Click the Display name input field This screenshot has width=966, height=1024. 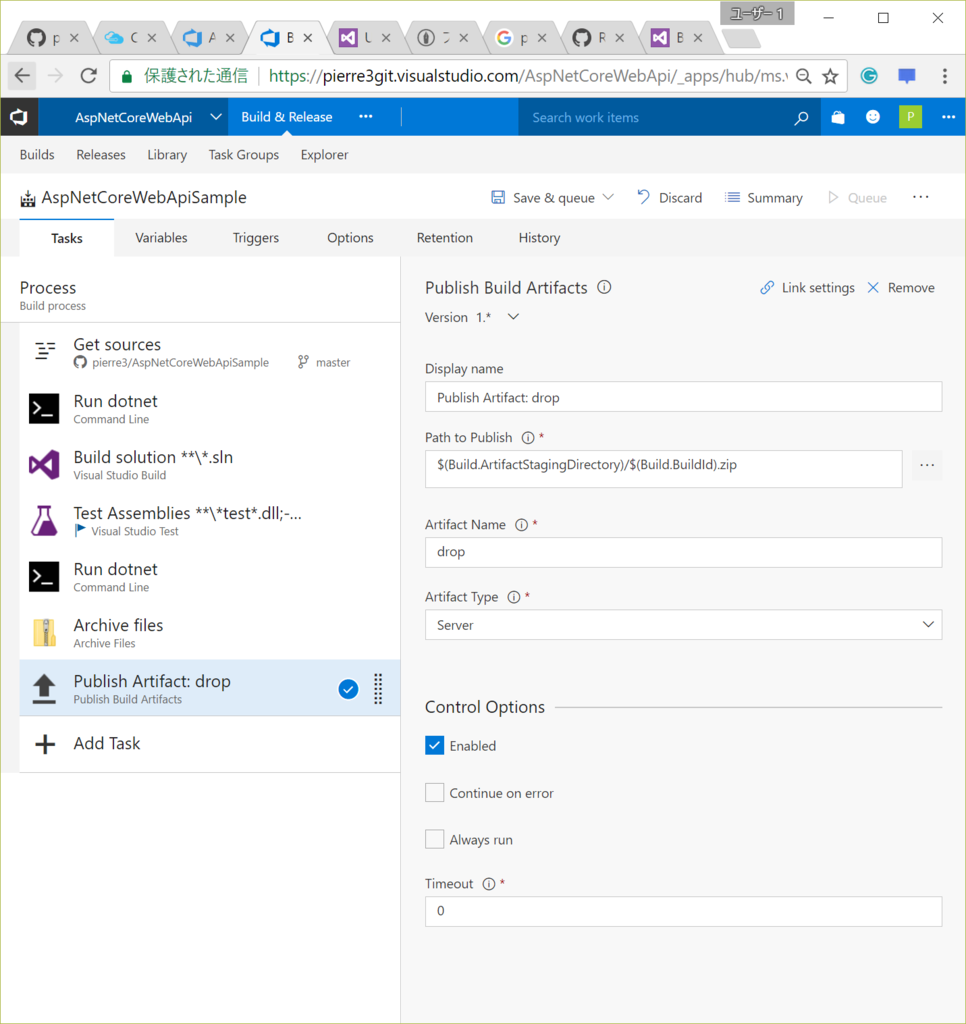(x=683, y=397)
